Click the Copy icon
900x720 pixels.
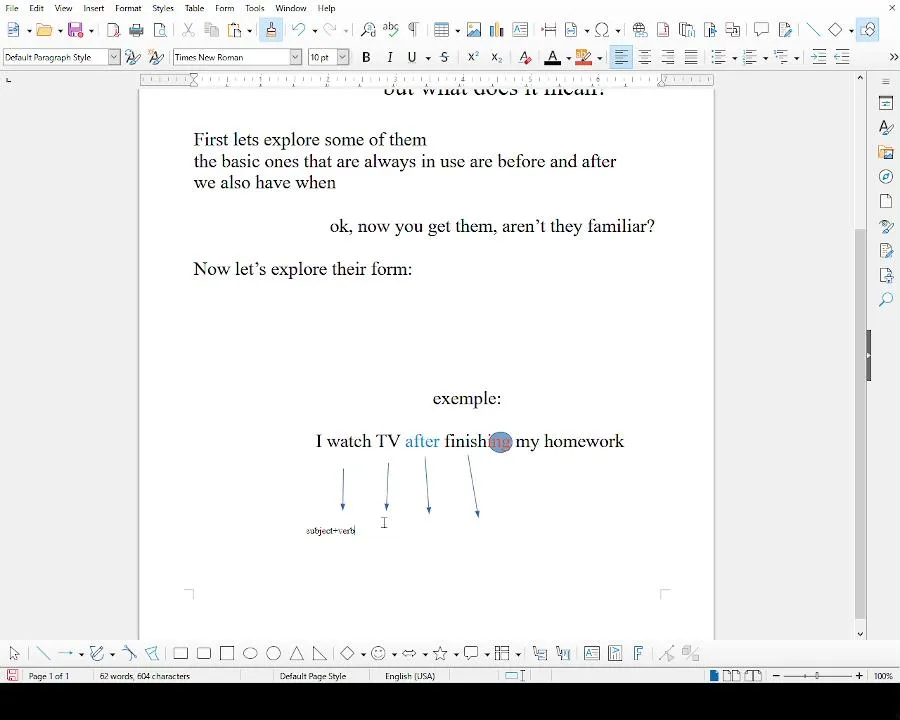(x=212, y=30)
